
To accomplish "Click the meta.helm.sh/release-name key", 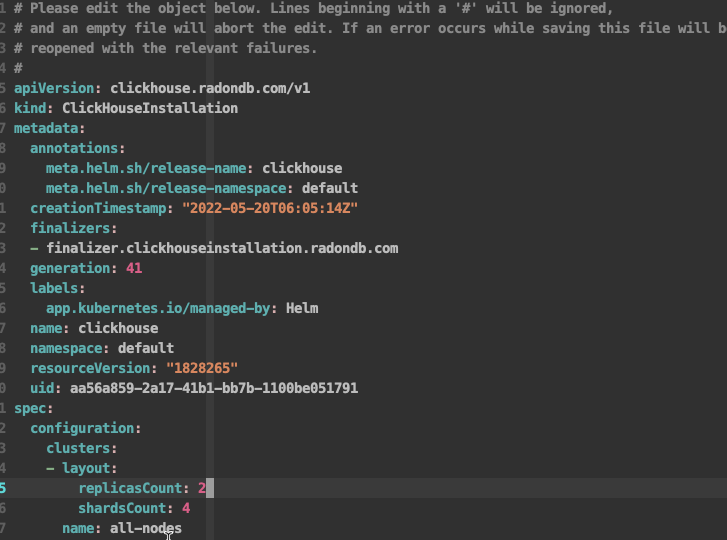I will (x=146, y=168).
